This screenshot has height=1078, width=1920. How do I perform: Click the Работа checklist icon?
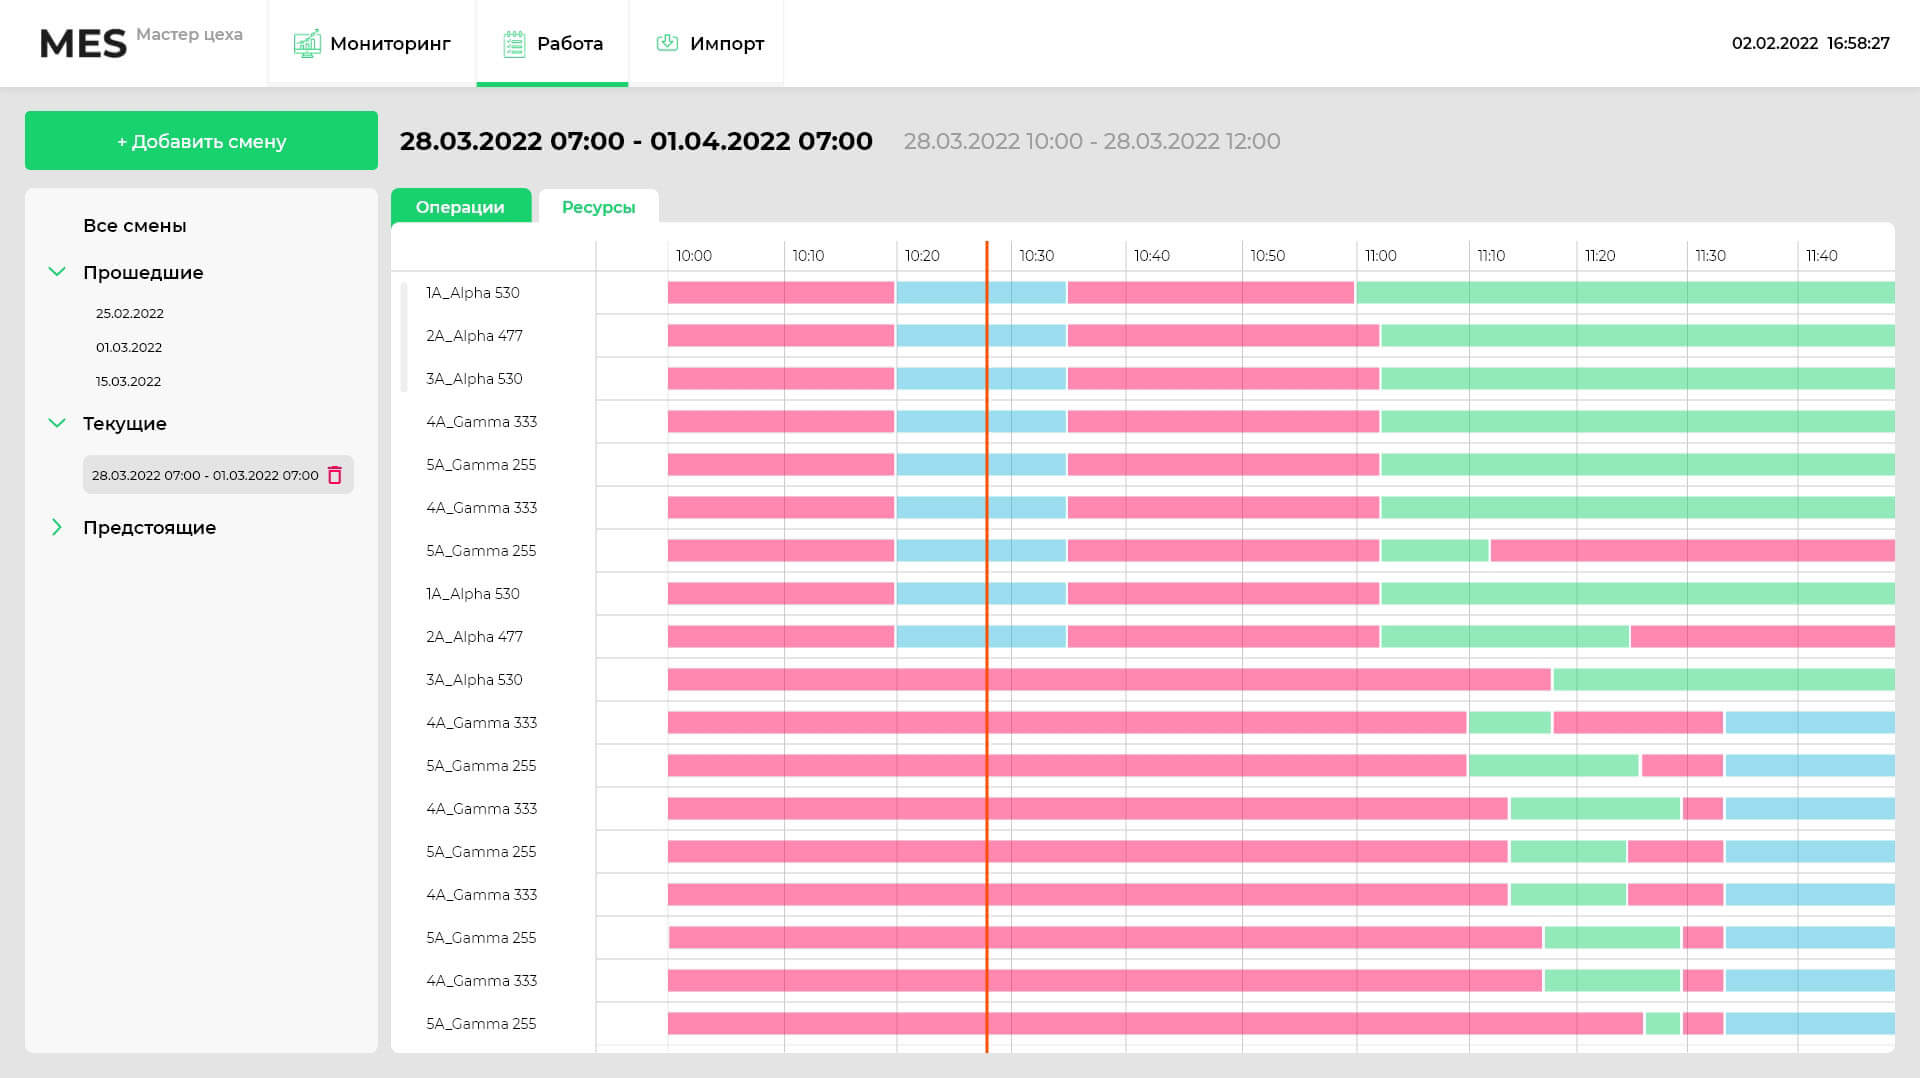point(514,44)
